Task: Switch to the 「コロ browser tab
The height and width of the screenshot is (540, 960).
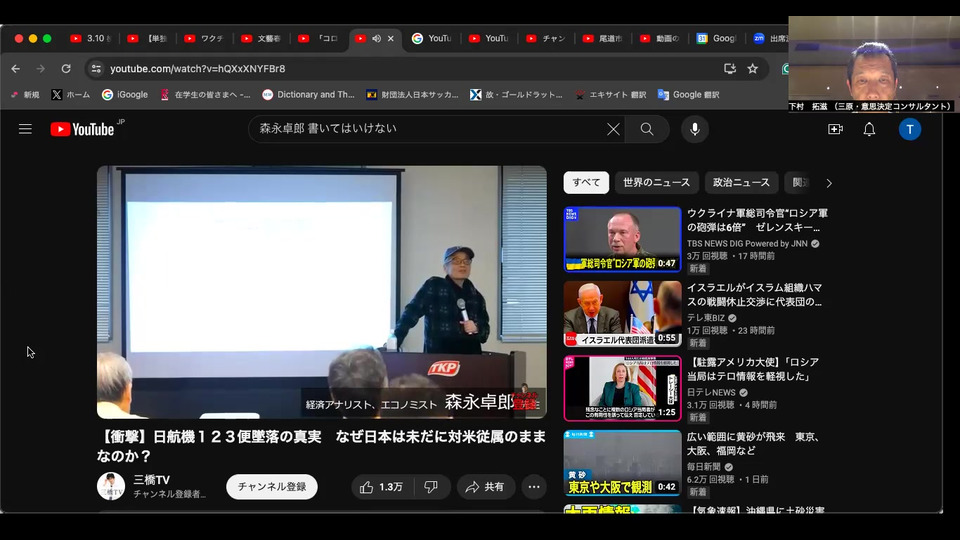Action: coord(319,39)
